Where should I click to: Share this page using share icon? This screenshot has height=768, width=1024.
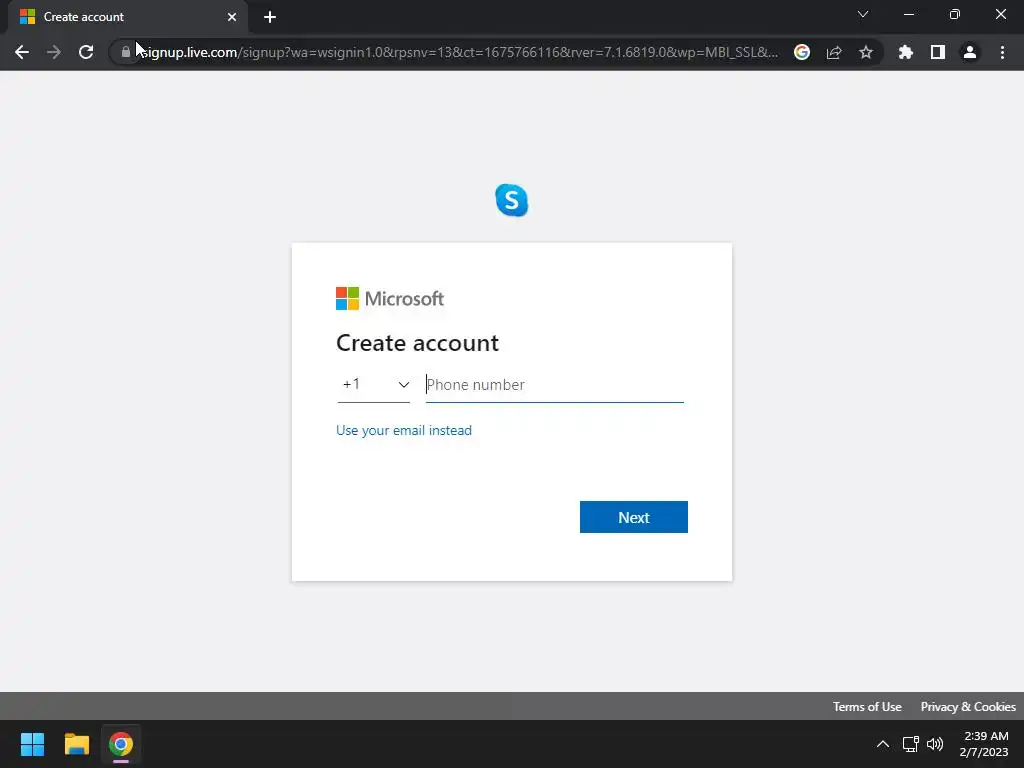tap(834, 52)
